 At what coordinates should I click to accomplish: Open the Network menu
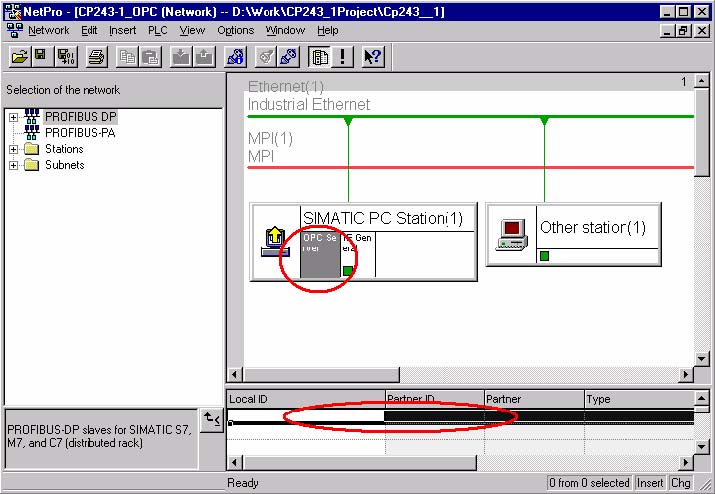coord(48,31)
